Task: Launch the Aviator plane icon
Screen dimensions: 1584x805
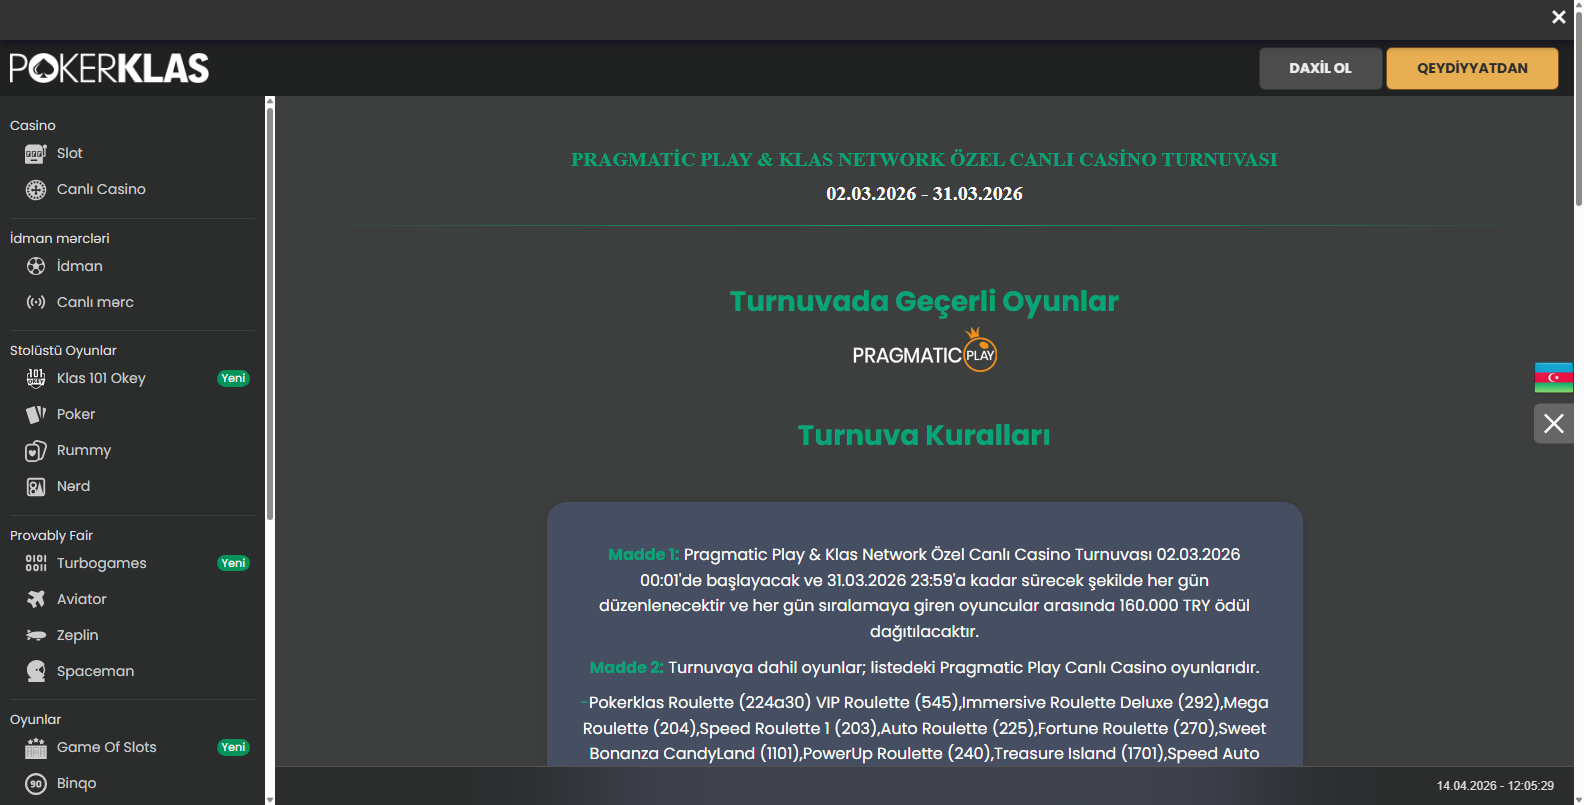Action: tap(36, 599)
